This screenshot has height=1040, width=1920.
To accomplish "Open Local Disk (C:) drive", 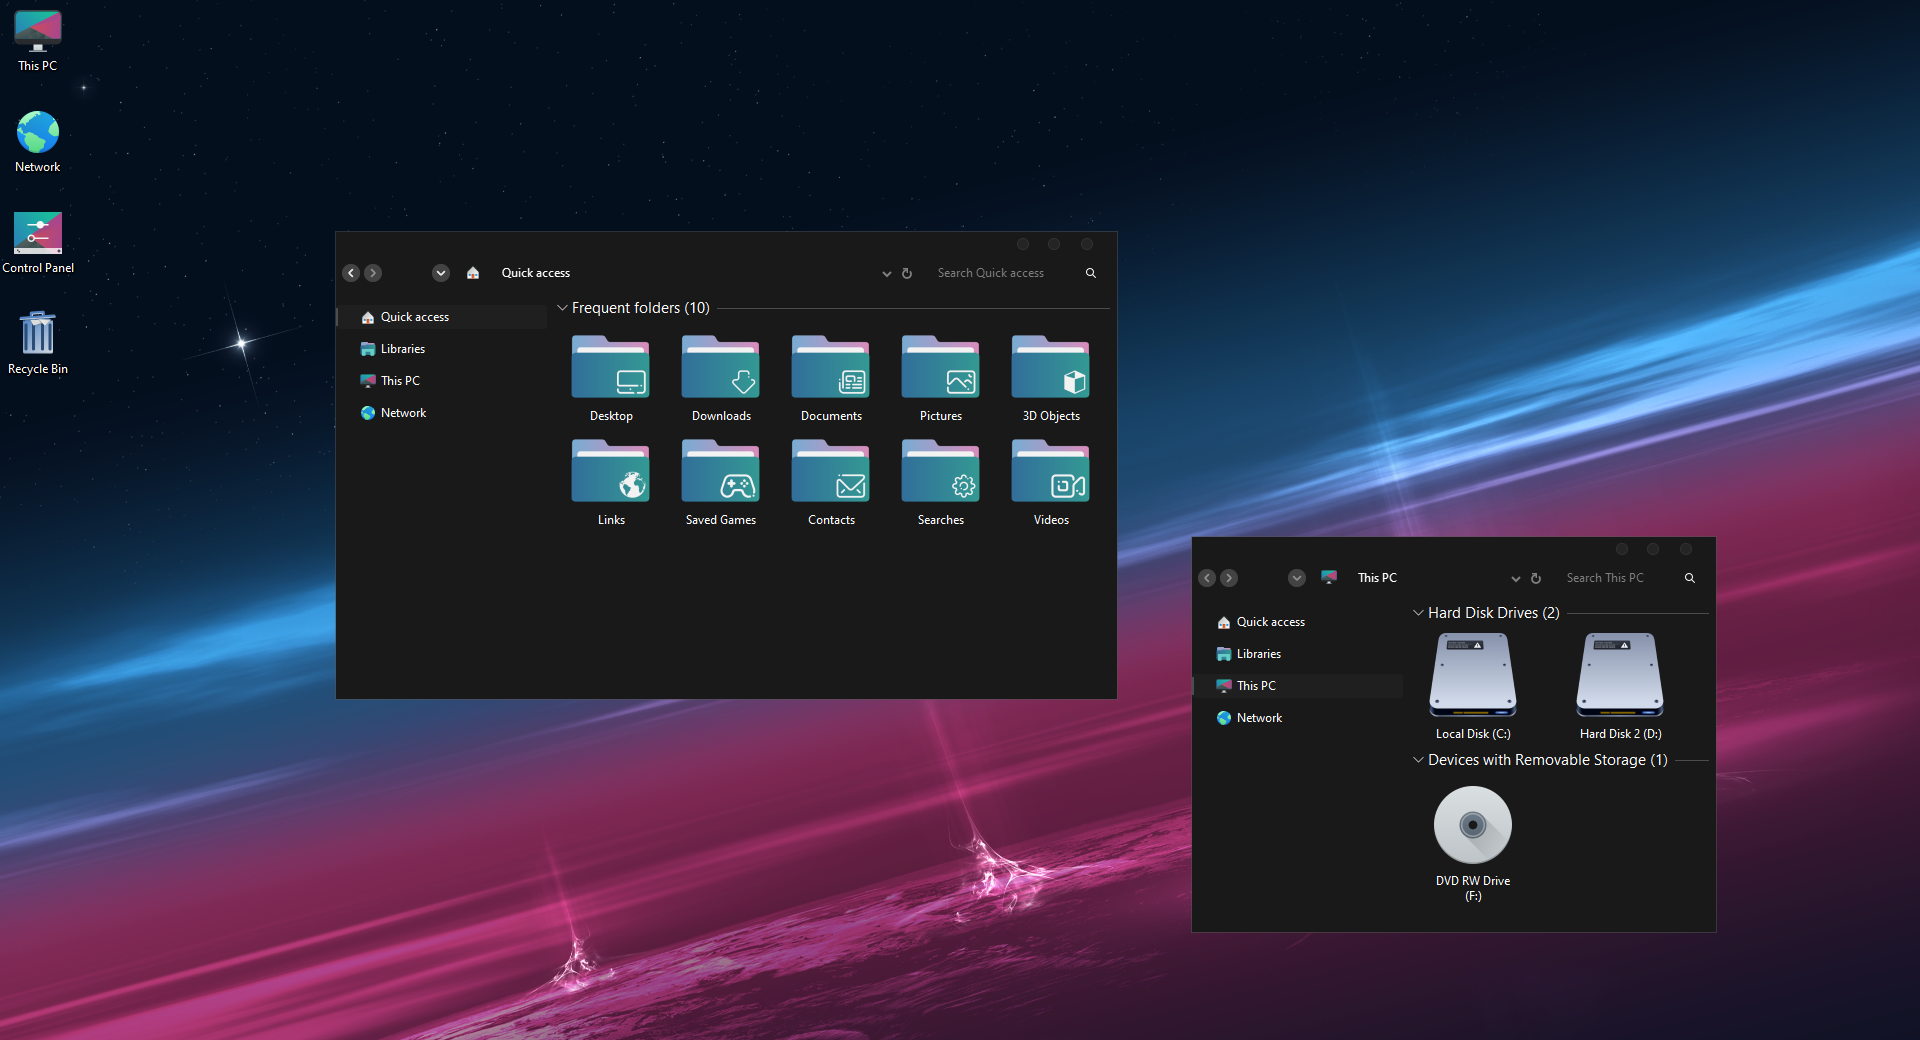I will pyautogui.click(x=1472, y=676).
